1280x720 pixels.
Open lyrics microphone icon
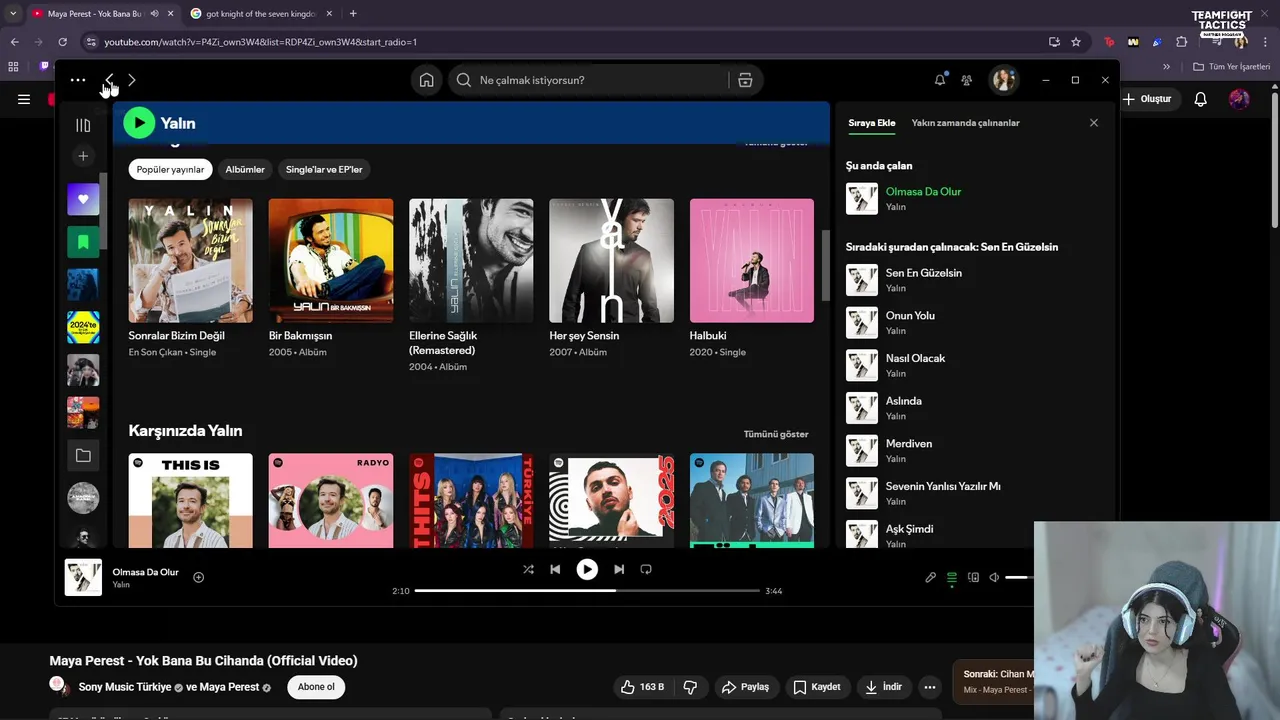click(x=930, y=577)
